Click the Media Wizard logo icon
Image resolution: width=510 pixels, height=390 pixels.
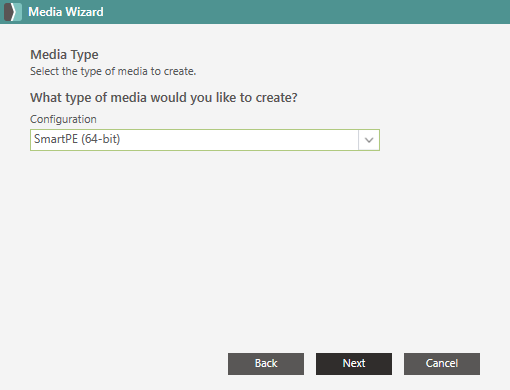click(13, 12)
